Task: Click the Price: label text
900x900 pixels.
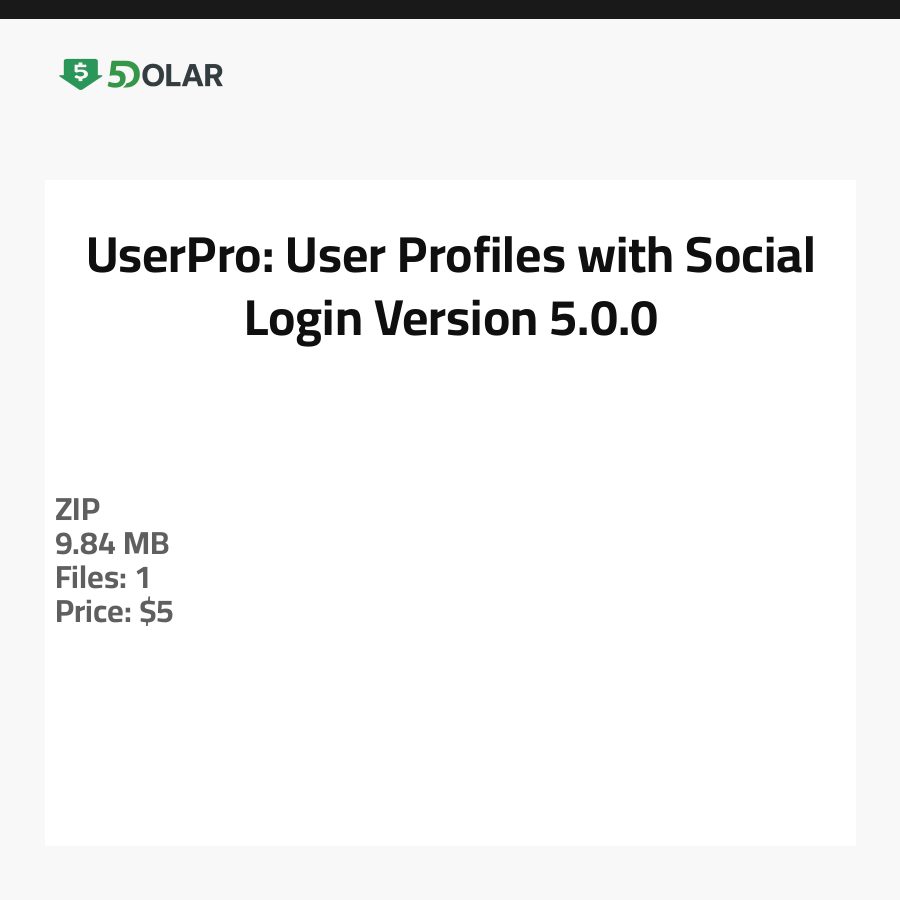Action: click(93, 612)
